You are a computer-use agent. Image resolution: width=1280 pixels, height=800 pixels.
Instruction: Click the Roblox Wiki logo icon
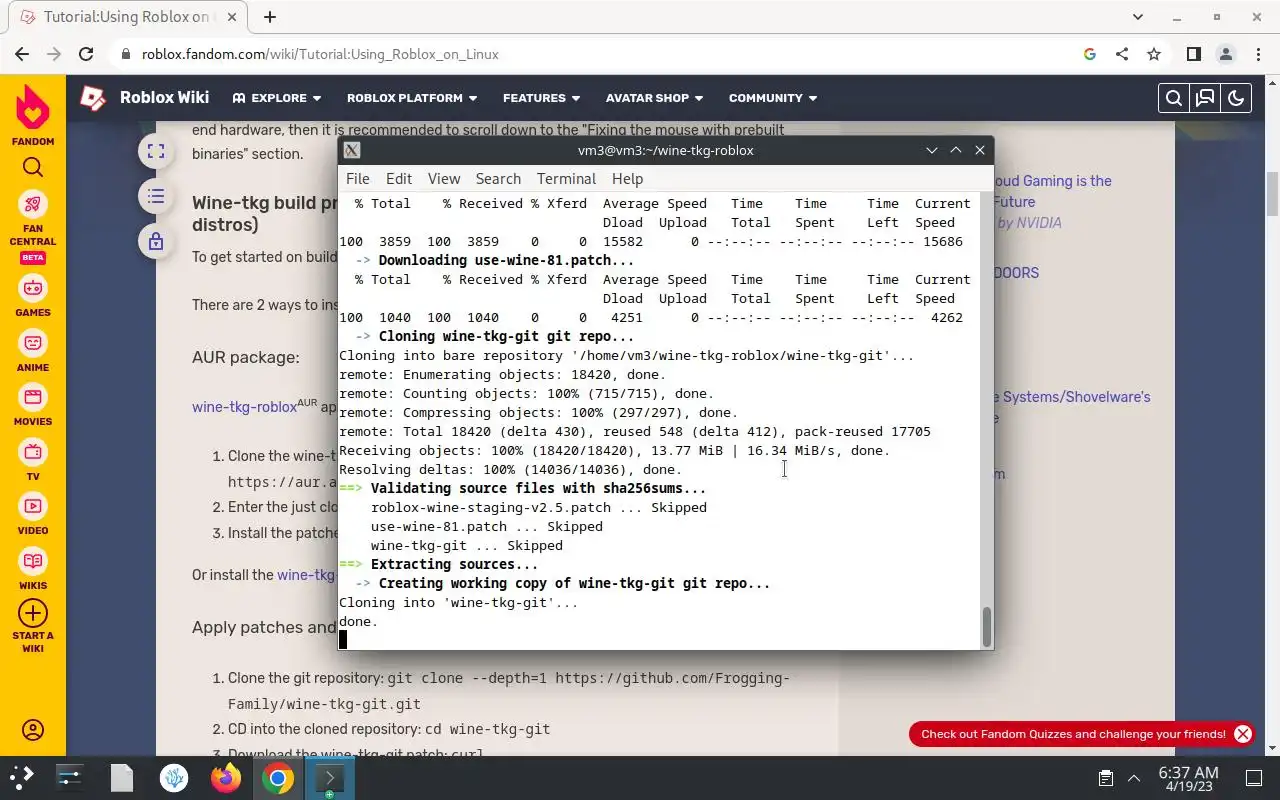(x=93, y=98)
